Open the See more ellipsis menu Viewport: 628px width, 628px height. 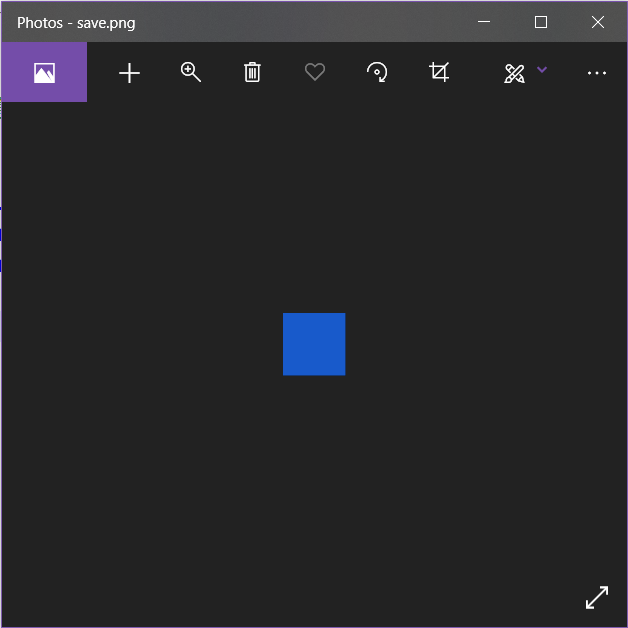pyautogui.click(x=597, y=73)
